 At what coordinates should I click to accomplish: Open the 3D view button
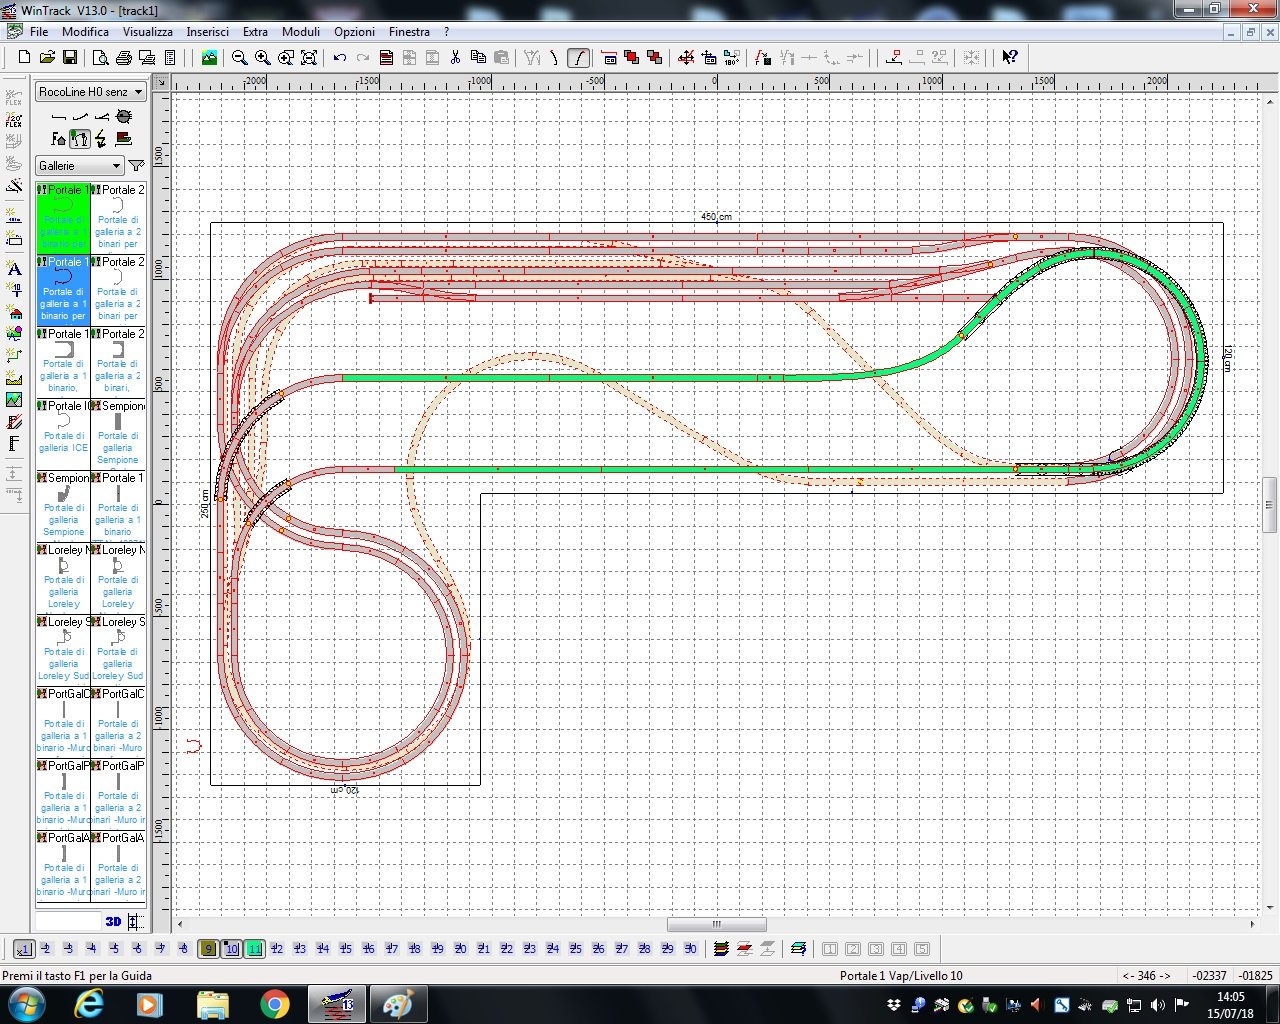tap(113, 921)
